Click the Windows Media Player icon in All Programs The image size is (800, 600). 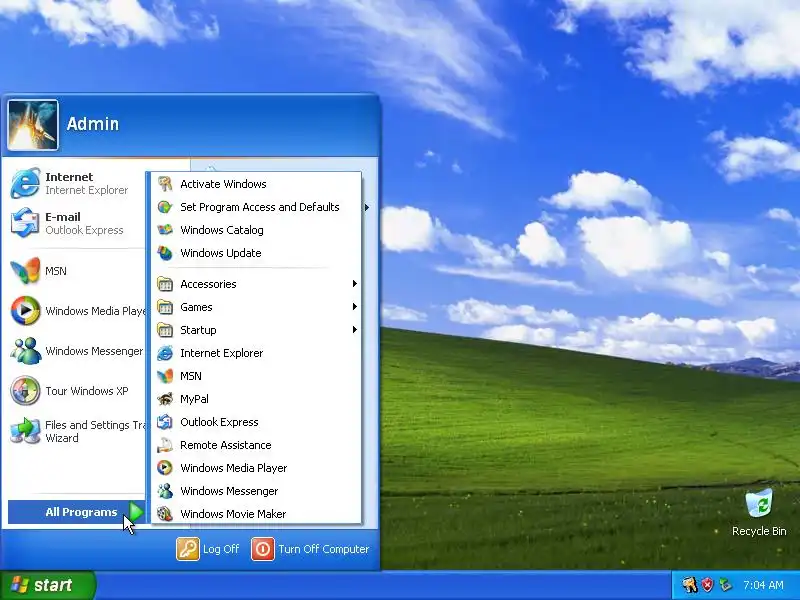pyautogui.click(x=165, y=468)
